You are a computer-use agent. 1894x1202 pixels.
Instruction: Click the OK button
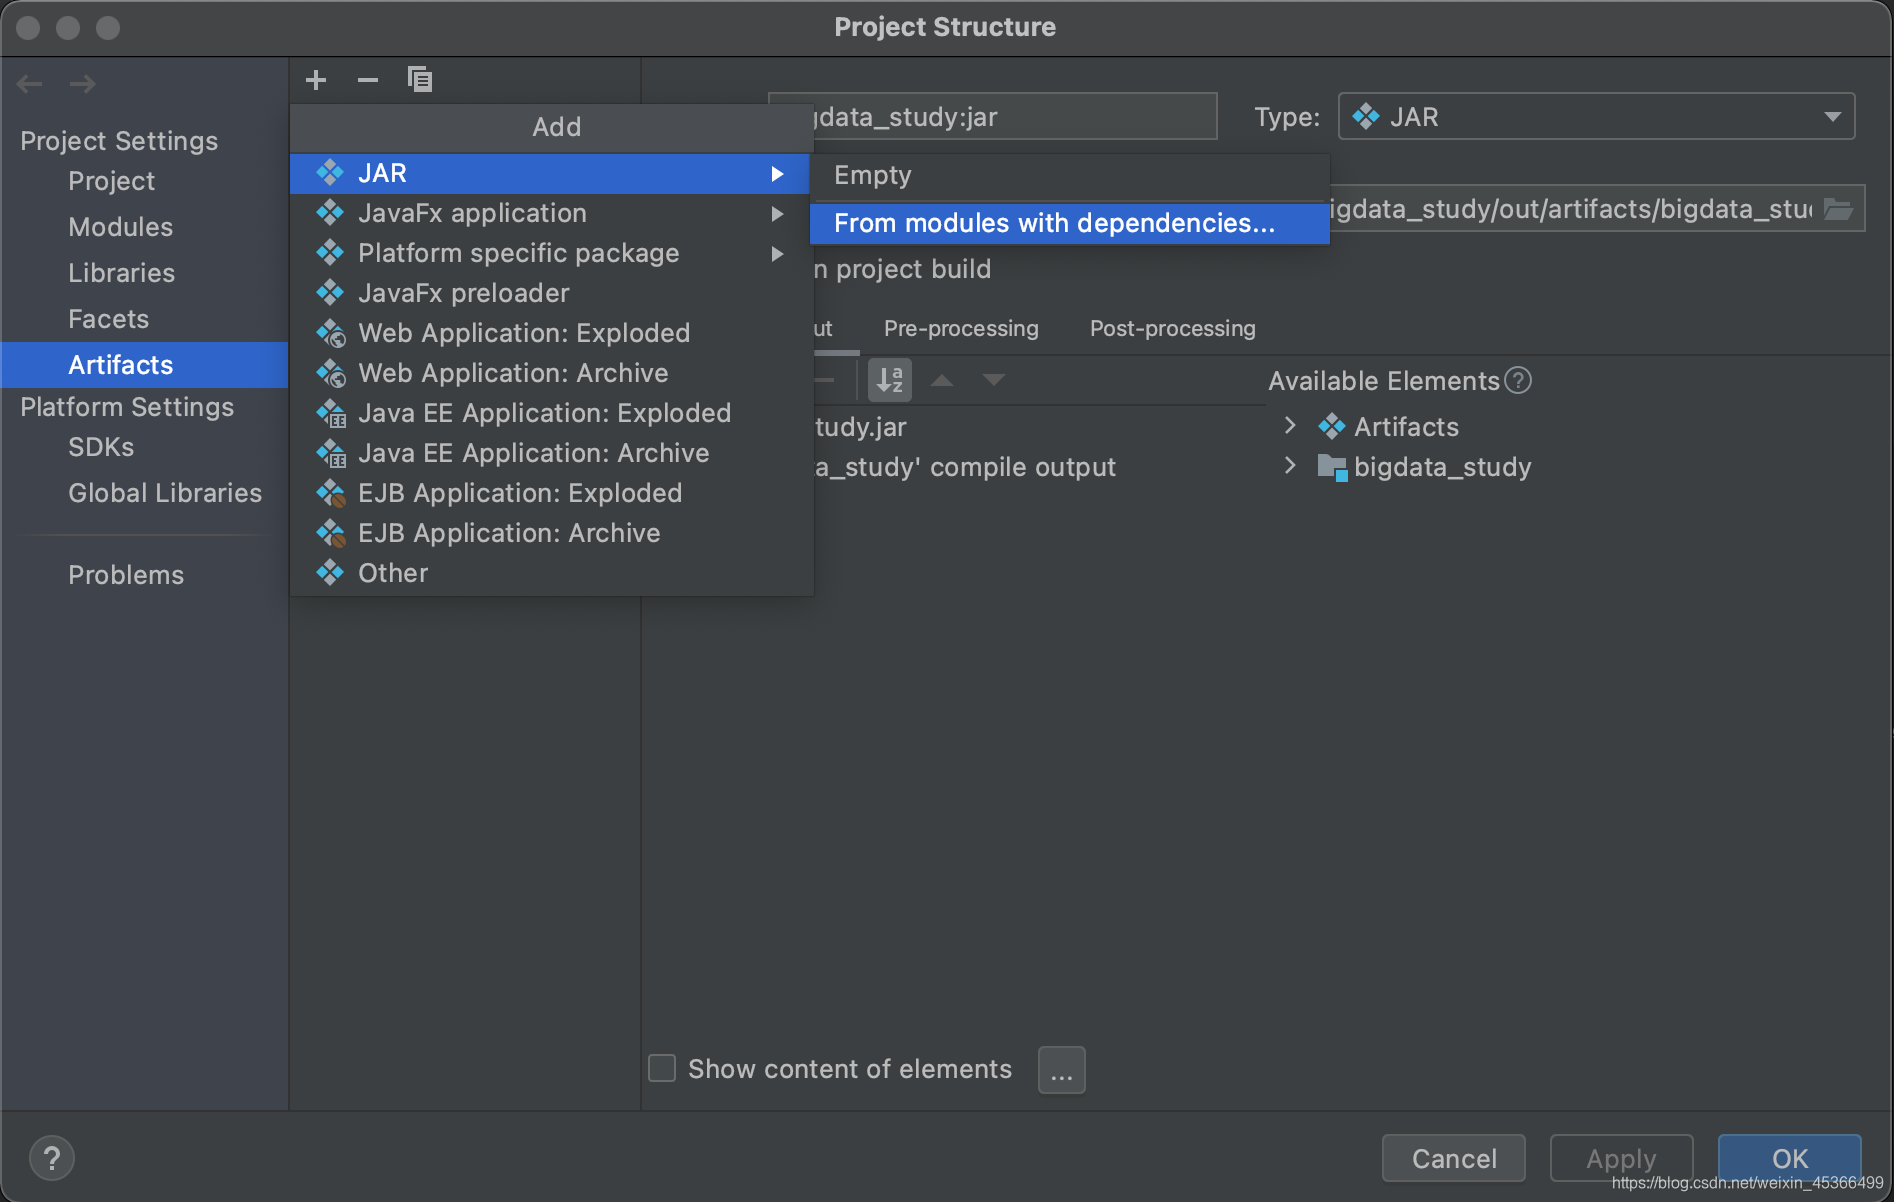(1790, 1159)
